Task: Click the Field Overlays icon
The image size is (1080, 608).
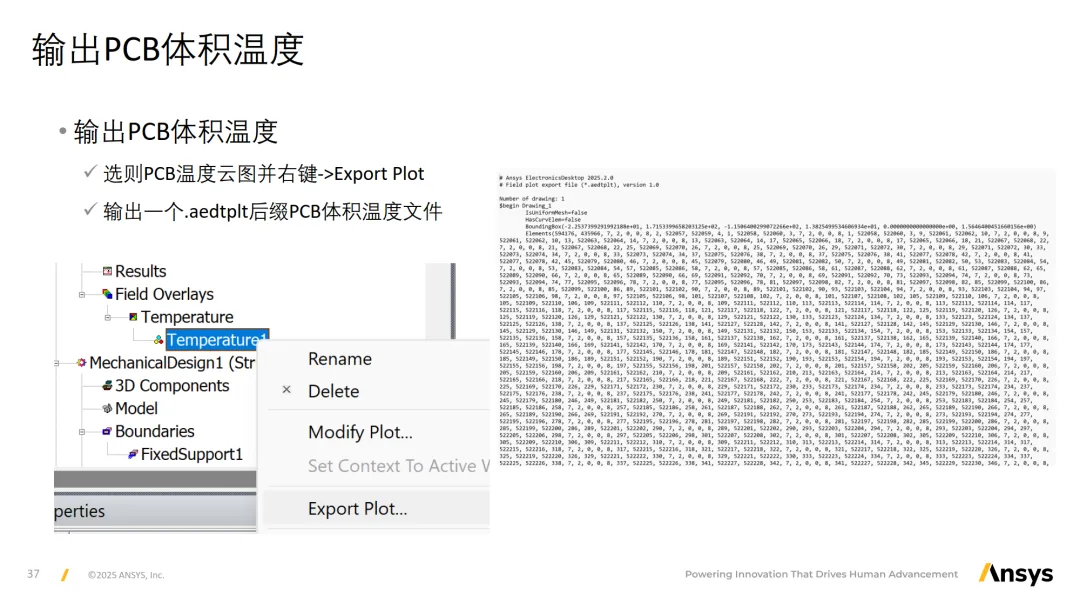Action: (x=107, y=294)
